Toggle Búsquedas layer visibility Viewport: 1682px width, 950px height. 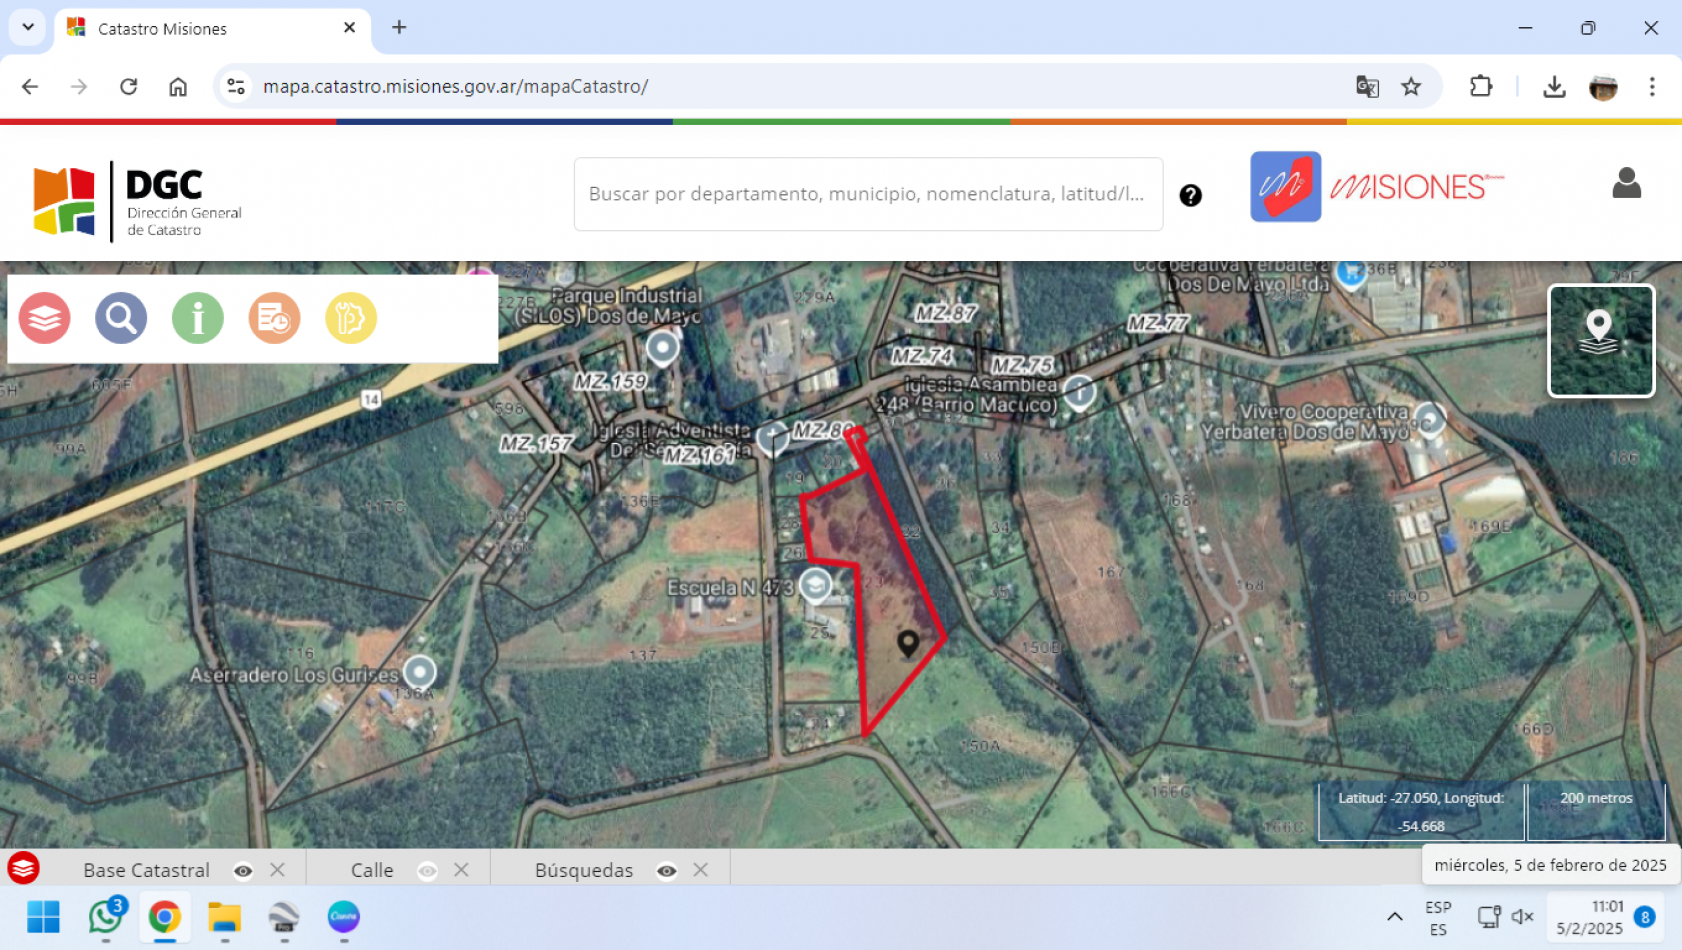tap(667, 871)
